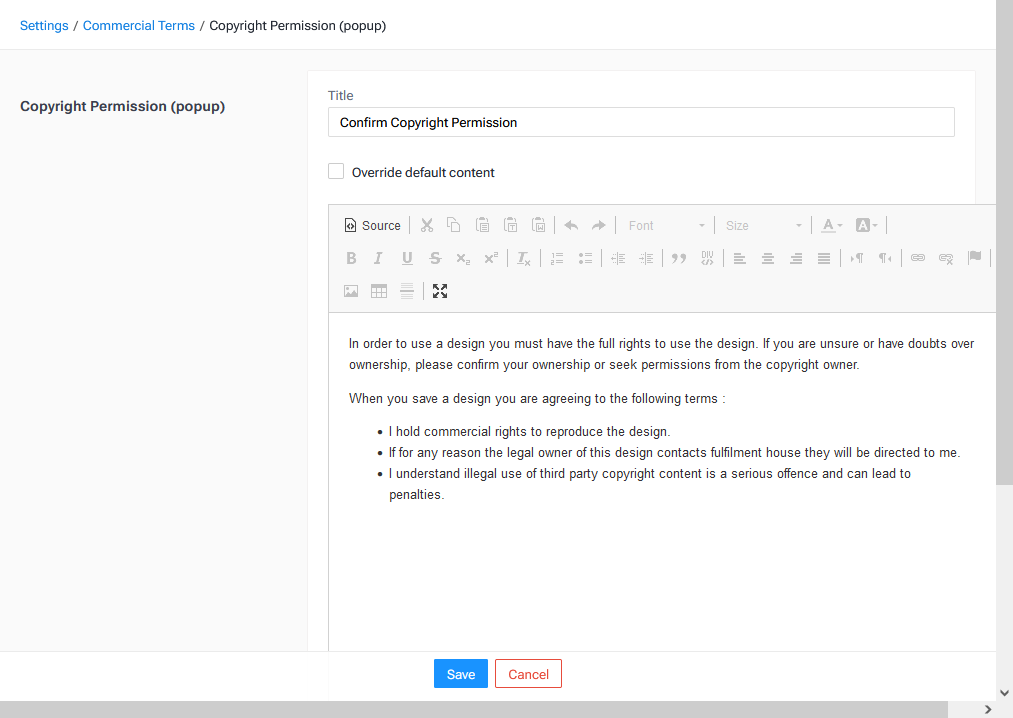The image size is (1013, 718).
Task: Open the background color dropdown
Action: pos(866,226)
